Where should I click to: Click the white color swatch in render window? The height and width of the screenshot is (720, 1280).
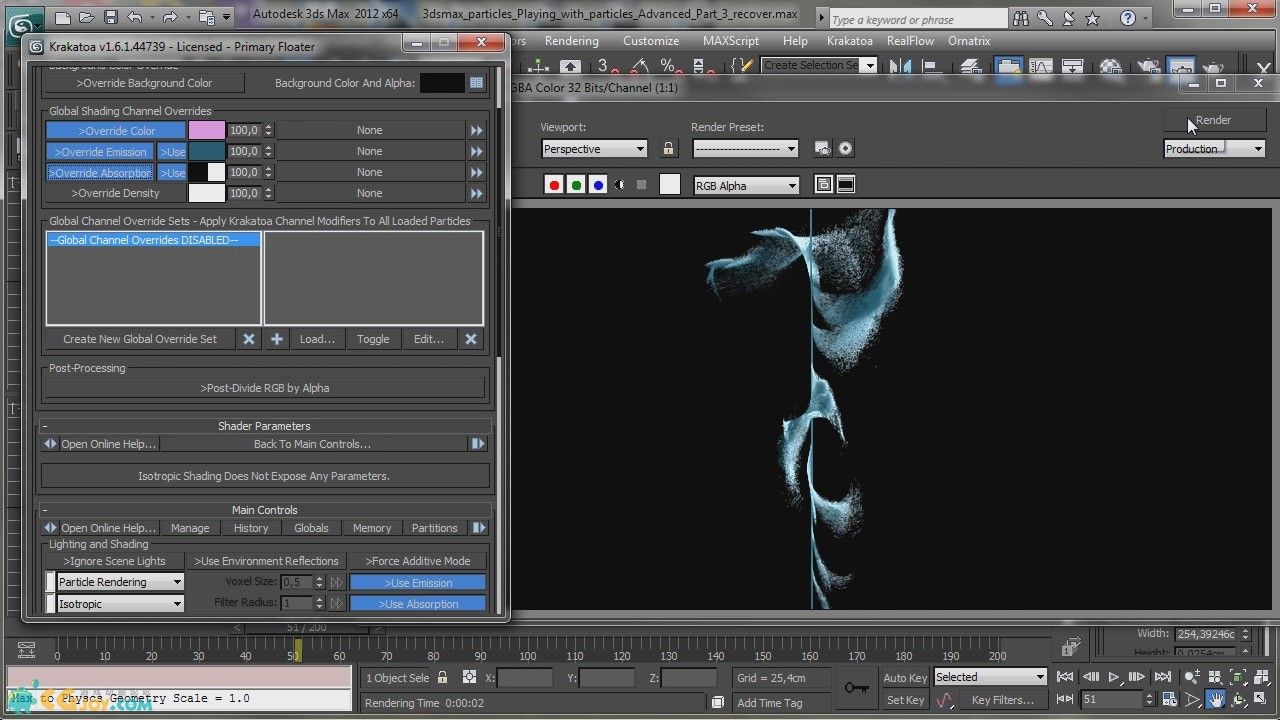pos(670,185)
